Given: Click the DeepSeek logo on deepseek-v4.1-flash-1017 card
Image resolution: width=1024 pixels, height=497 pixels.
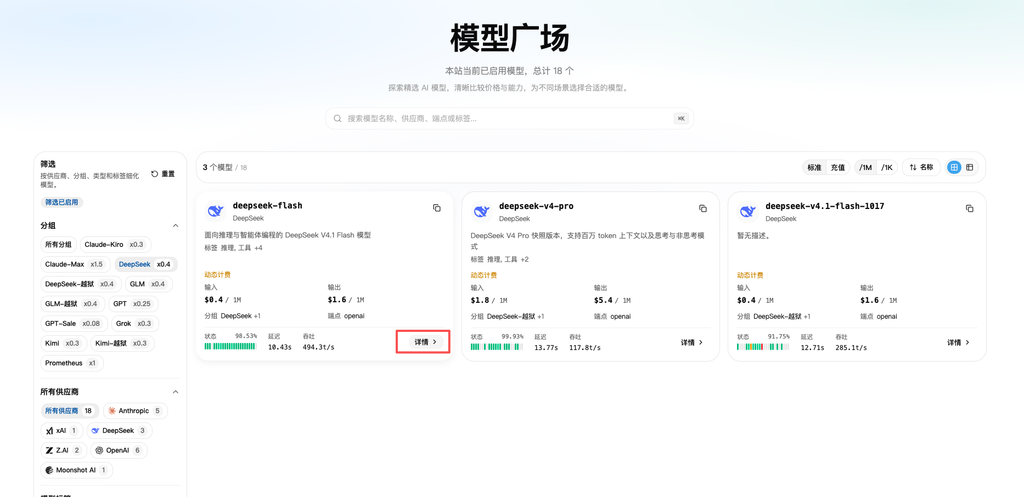Looking at the screenshot, I should coord(748,211).
